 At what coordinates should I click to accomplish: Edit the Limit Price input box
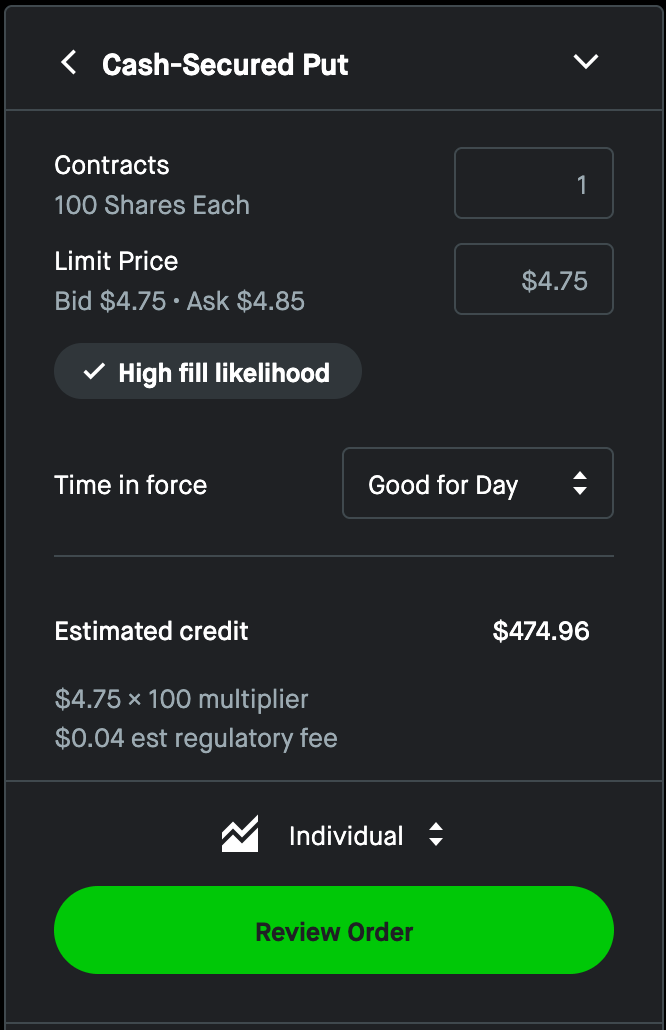click(533, 280)
